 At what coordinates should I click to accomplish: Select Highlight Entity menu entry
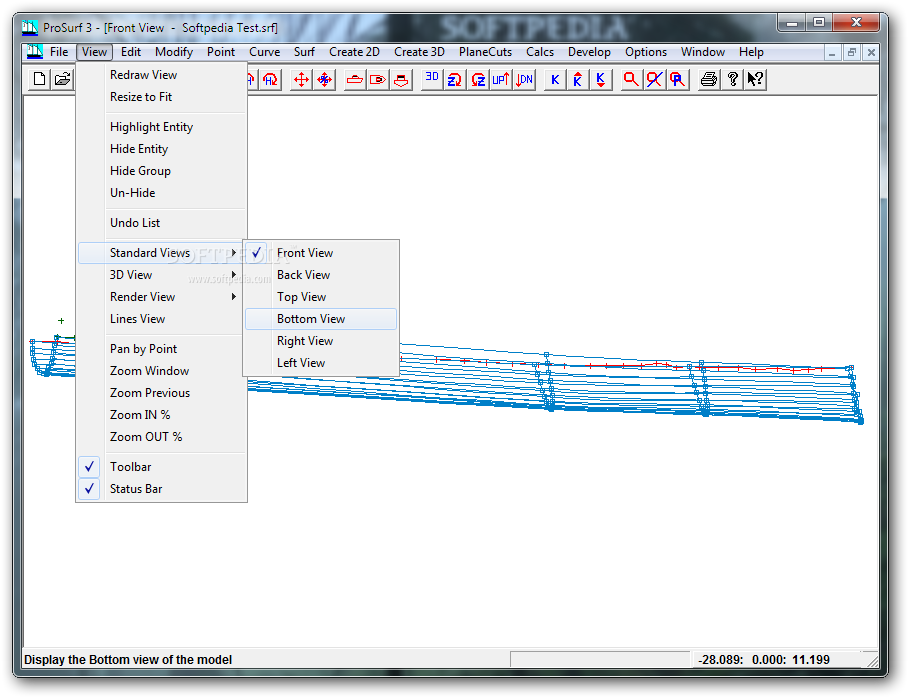162,127
